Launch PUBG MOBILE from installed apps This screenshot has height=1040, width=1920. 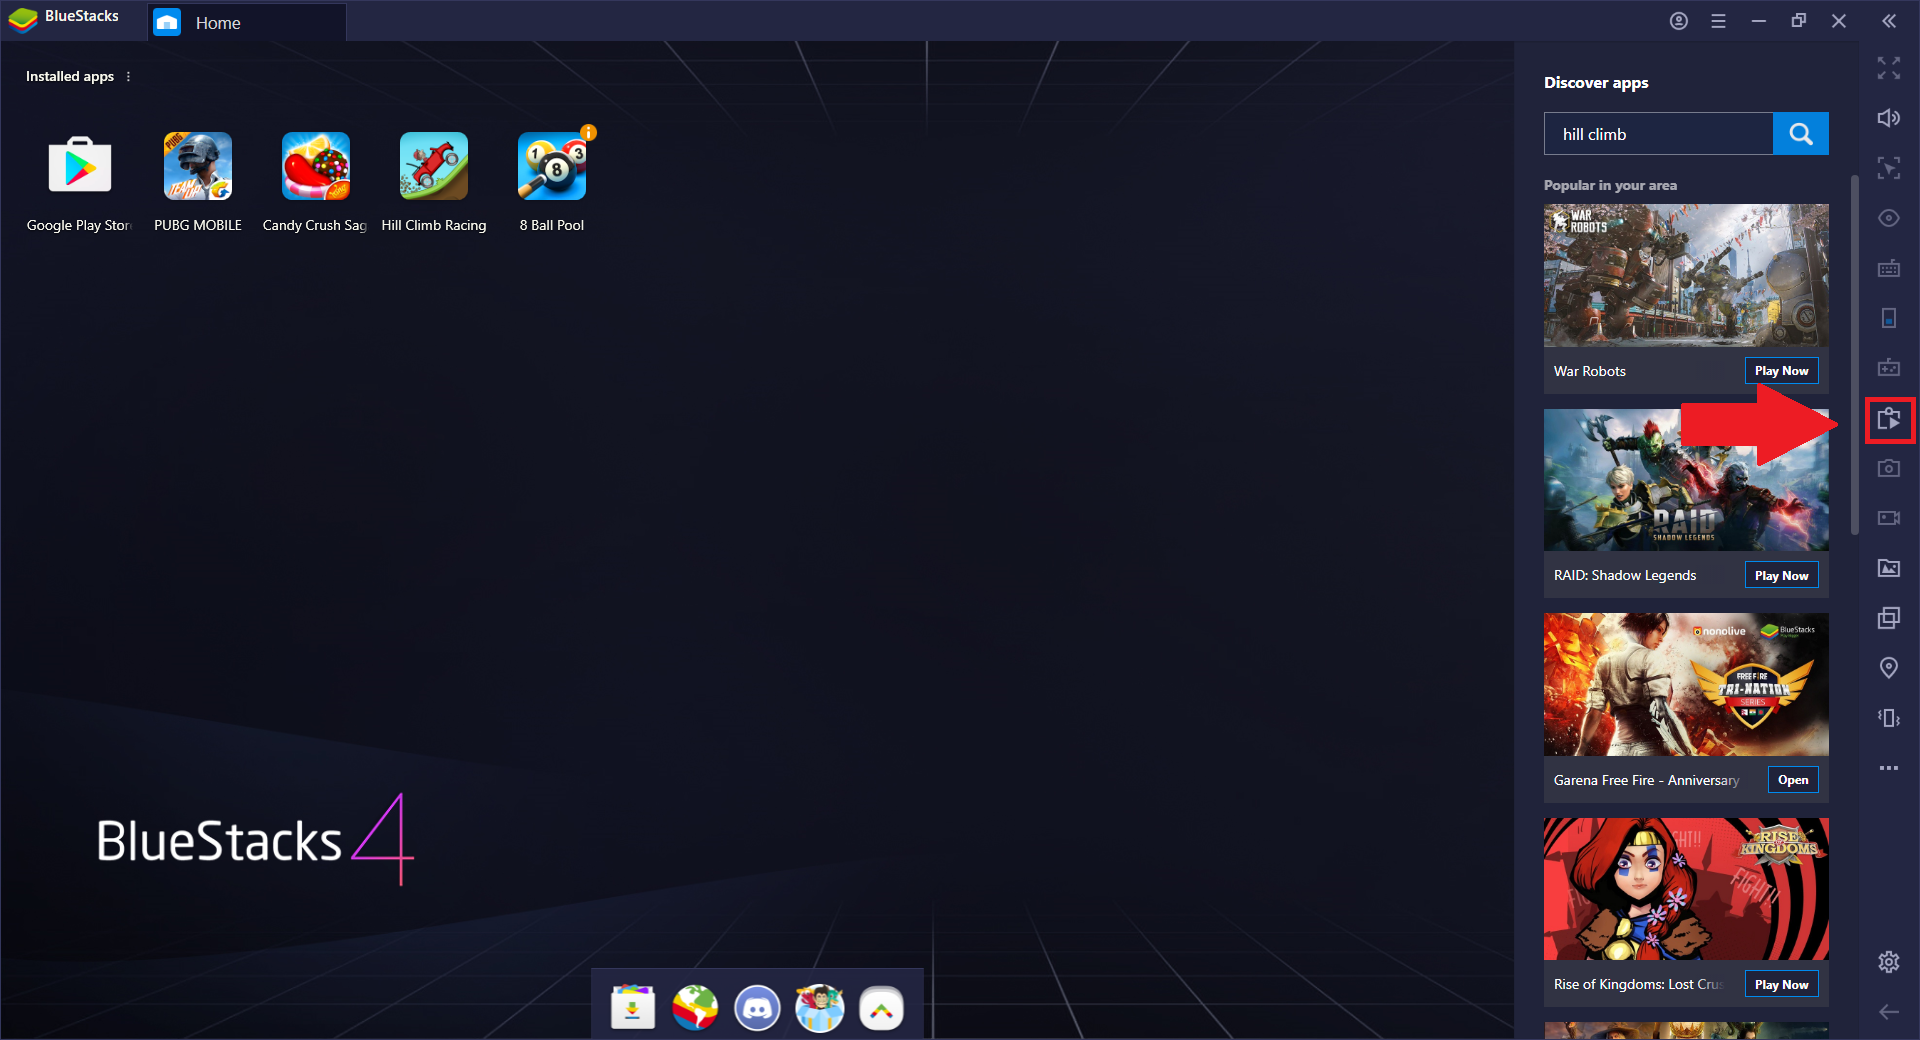pyautogui.click(x=198, y=167)
